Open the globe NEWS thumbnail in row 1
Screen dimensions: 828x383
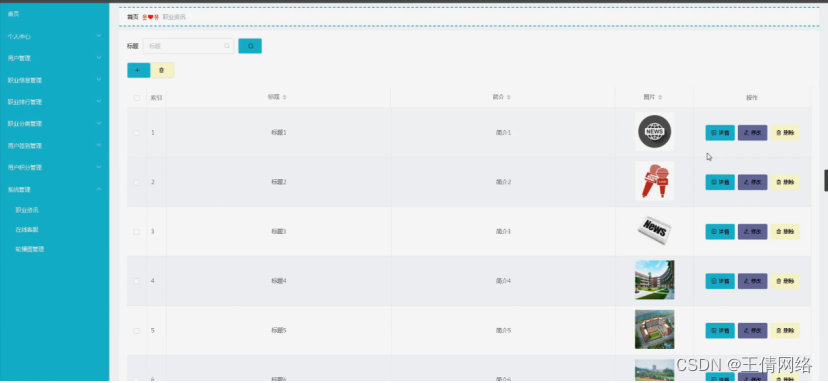654,132
